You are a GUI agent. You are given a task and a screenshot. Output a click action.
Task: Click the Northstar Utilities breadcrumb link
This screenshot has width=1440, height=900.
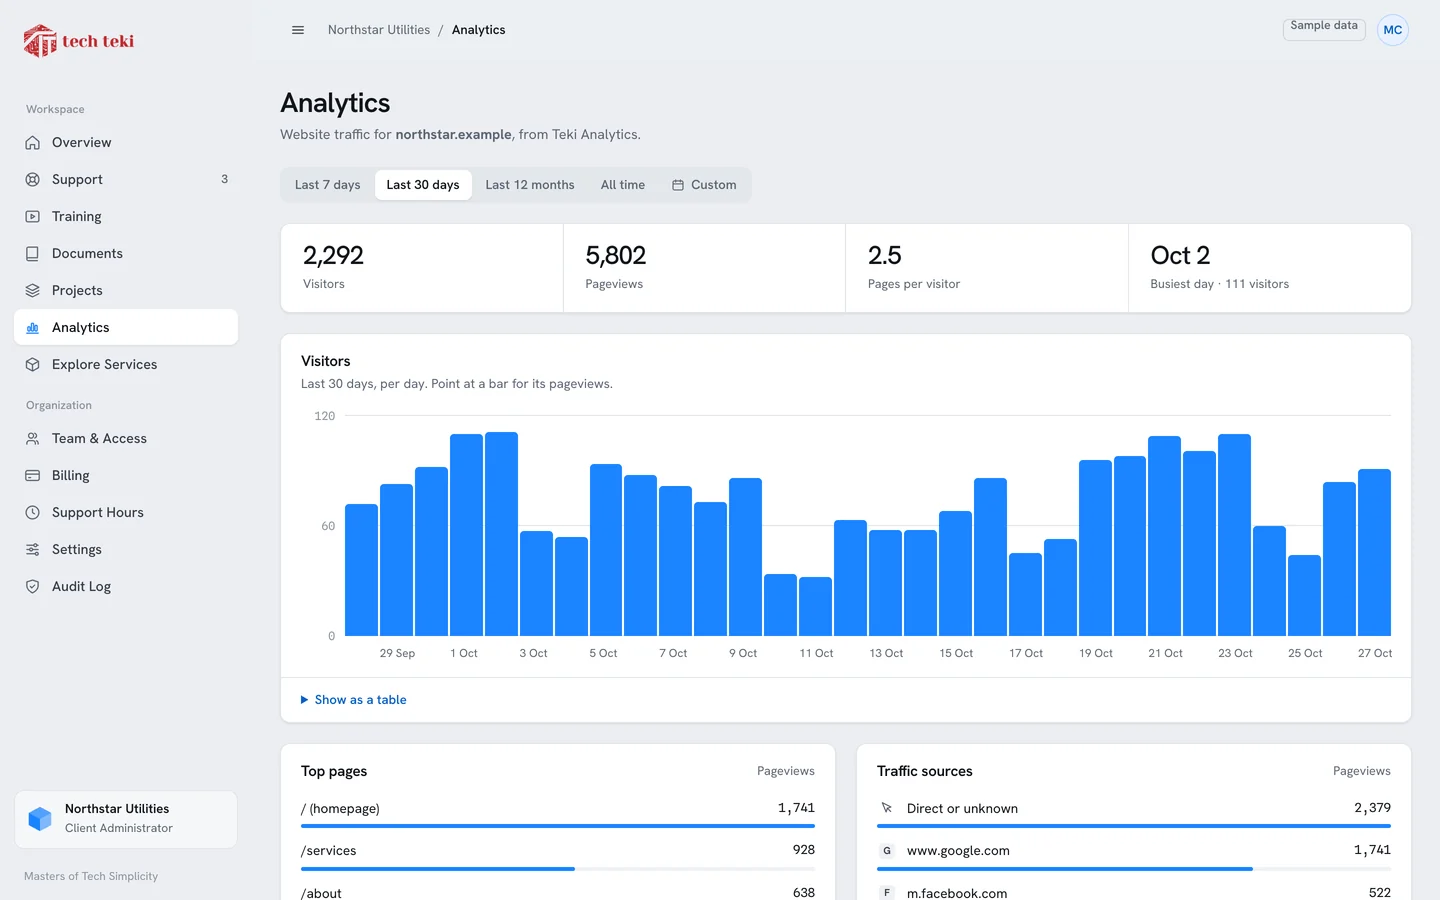379,30
